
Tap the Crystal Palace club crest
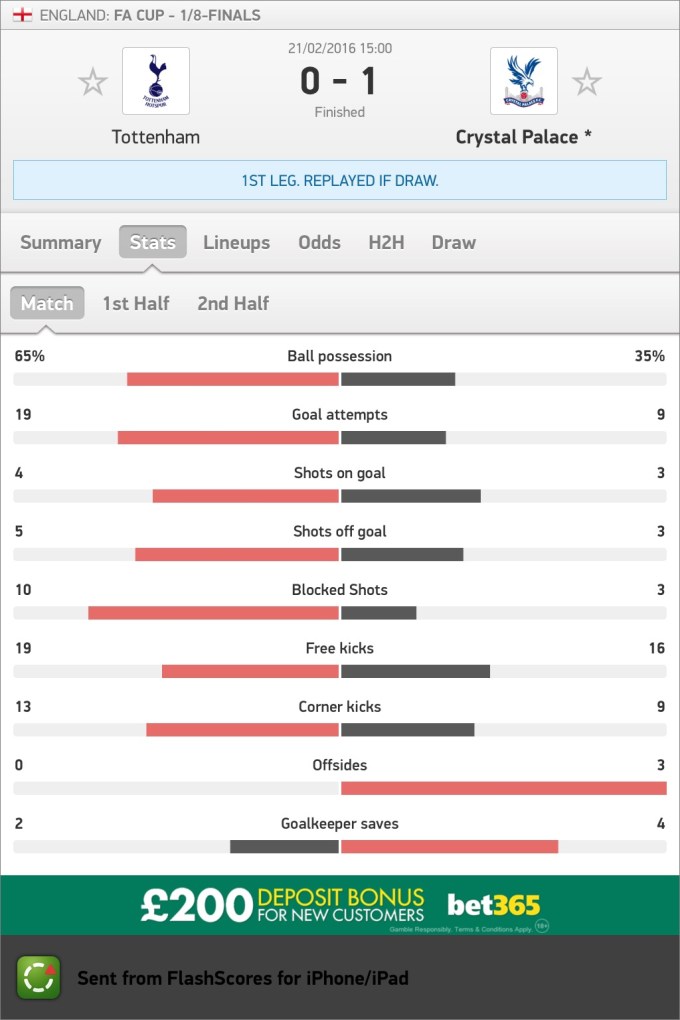[524, 81]
